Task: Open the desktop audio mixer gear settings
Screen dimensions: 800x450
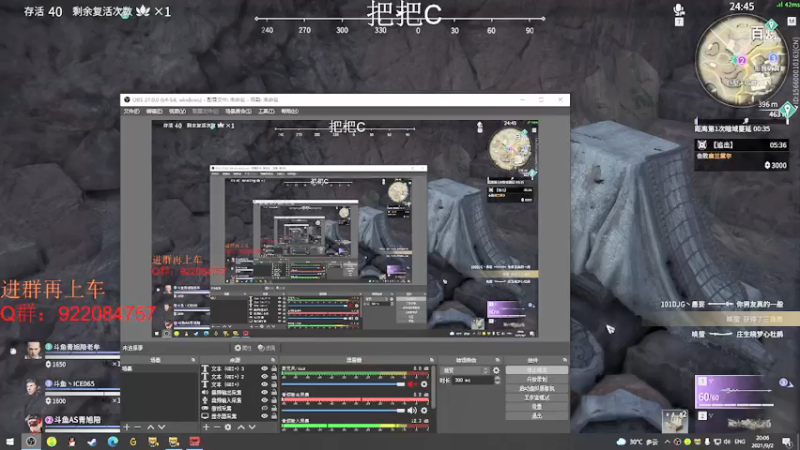Action: (424, 410)
